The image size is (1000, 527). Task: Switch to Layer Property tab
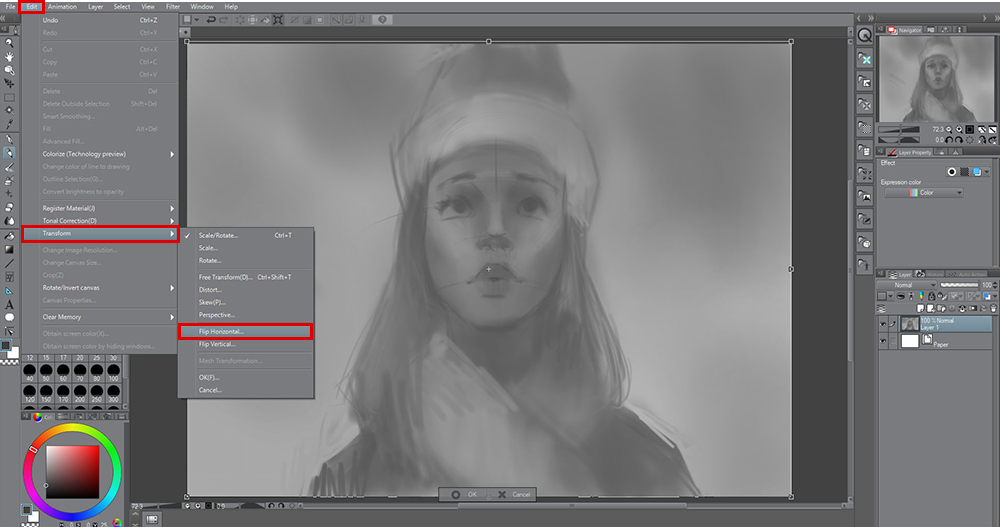click(x=910, y=152)
